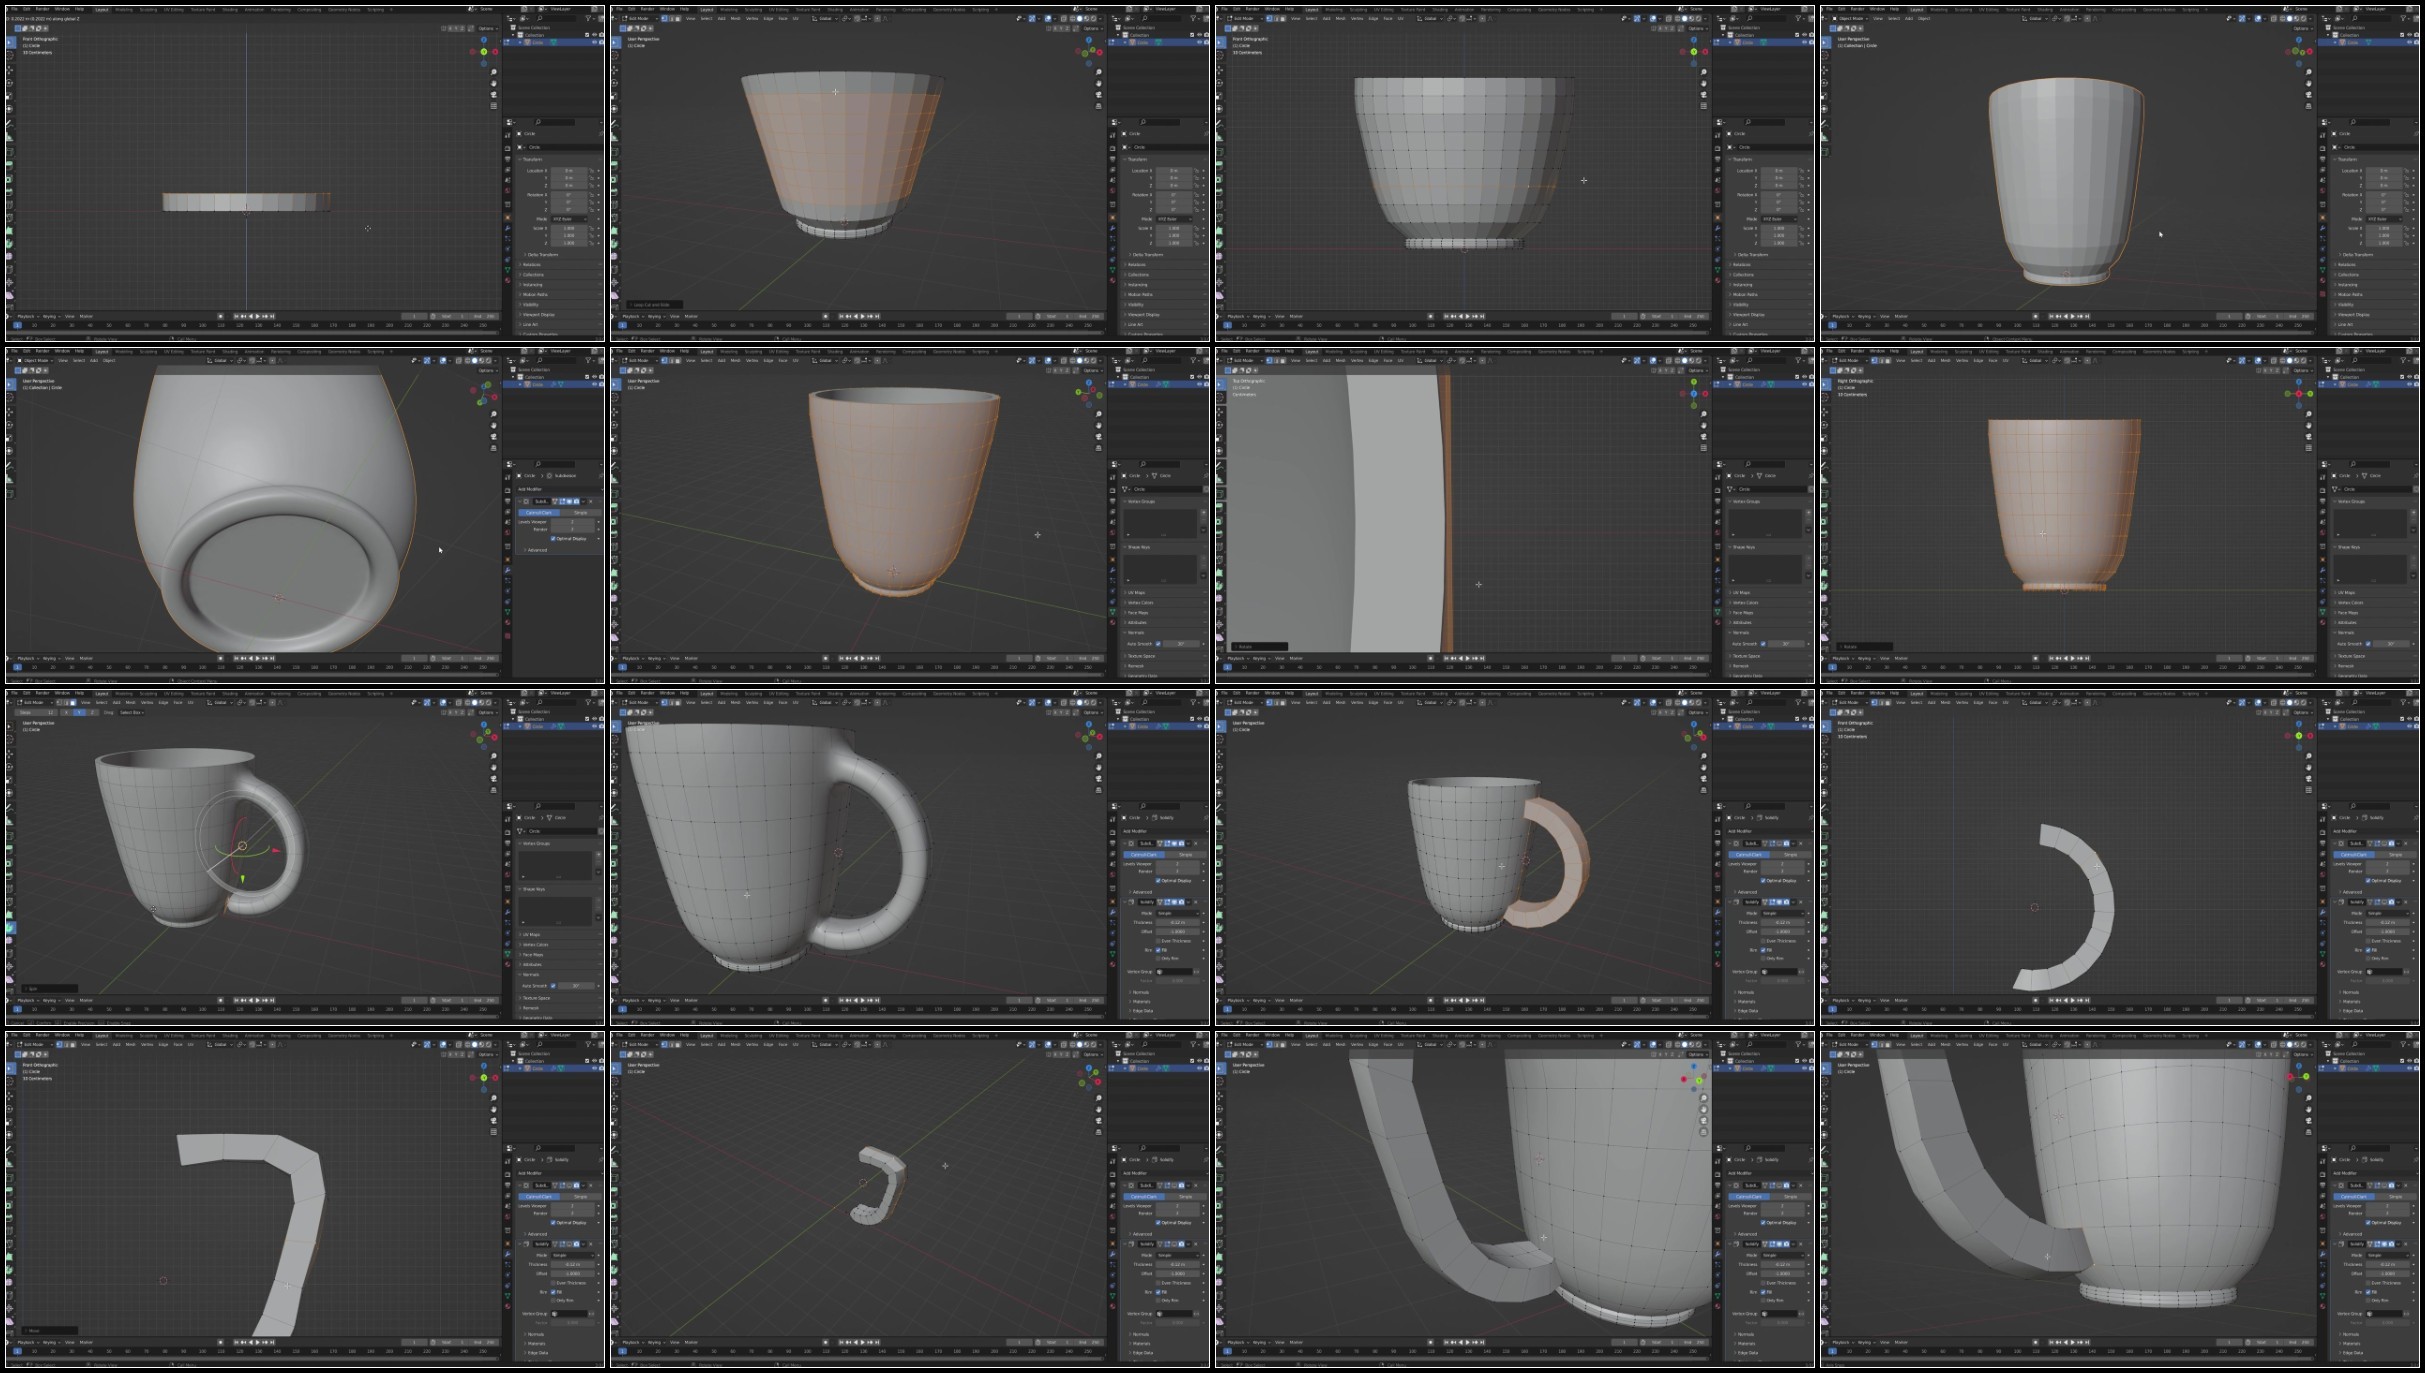This screenshot has width=2425, height=1373.
Task: In the half-ring arc frame, toggle Even Thickness checkbox
Action: (2368, 941)
